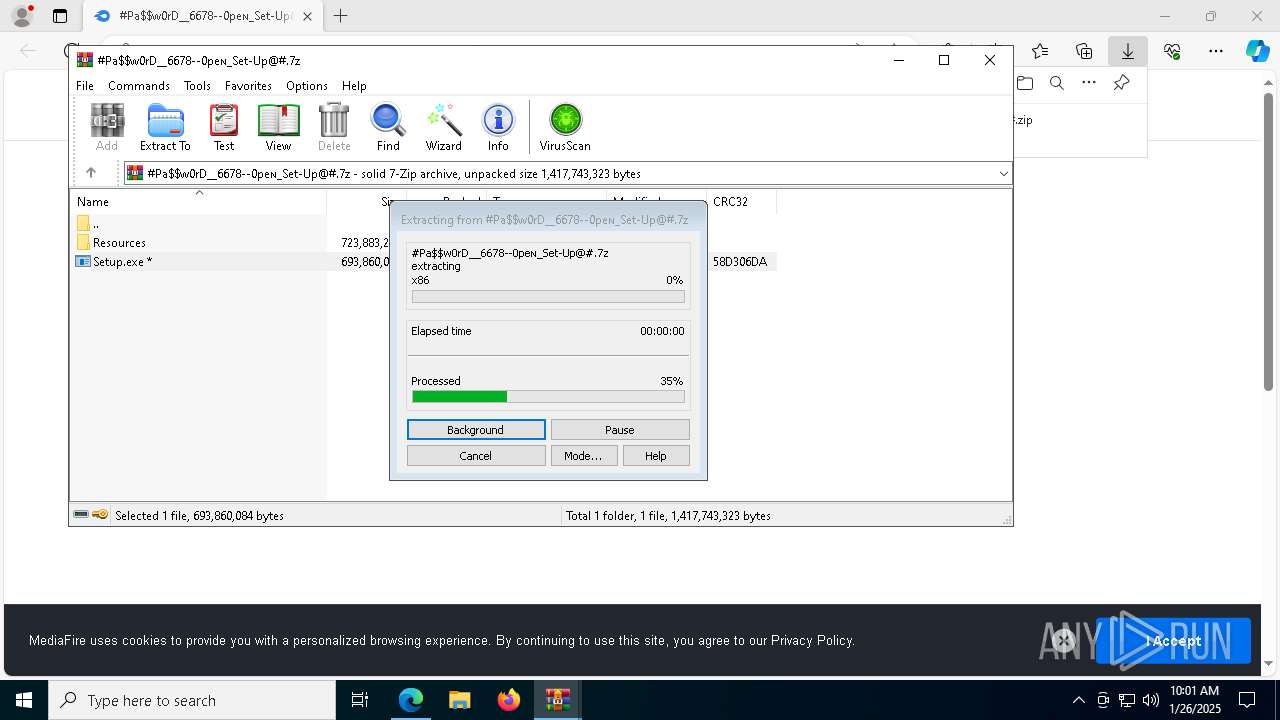The image size is (1280, 720).
Task: Click the key icon in status bar
Action: pos(100,515)
